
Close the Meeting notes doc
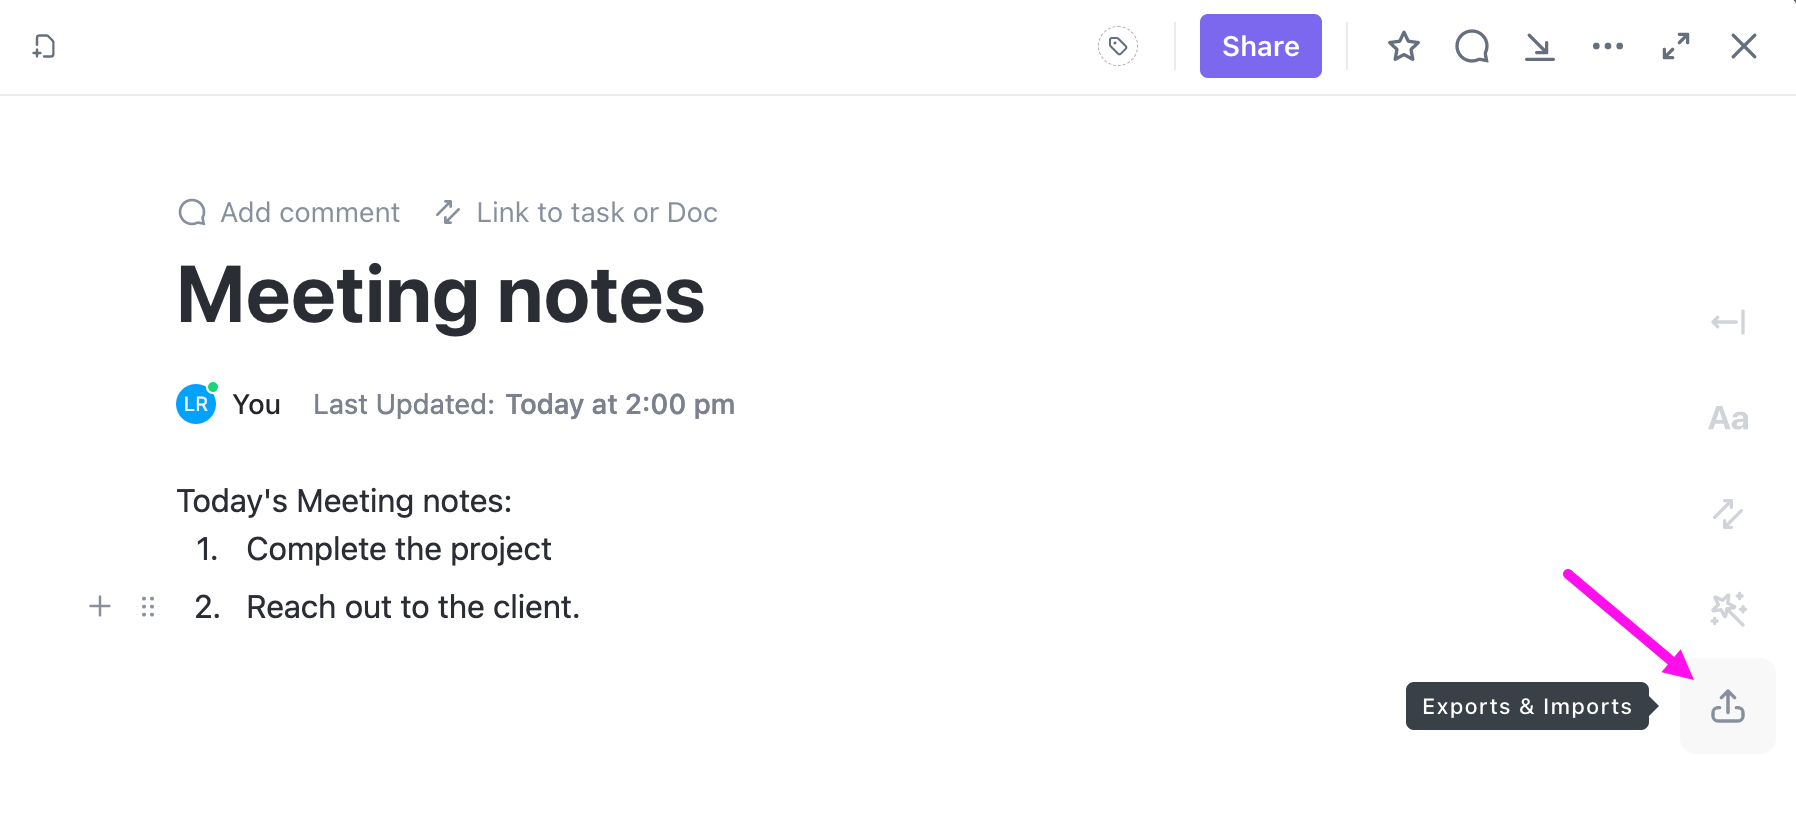coord(1744,46)
